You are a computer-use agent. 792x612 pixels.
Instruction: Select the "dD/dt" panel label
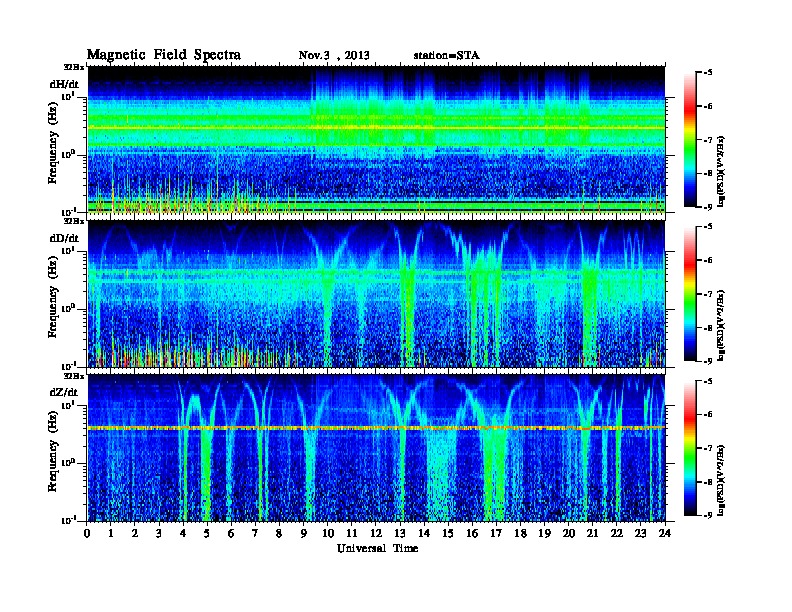click(64, 238)
